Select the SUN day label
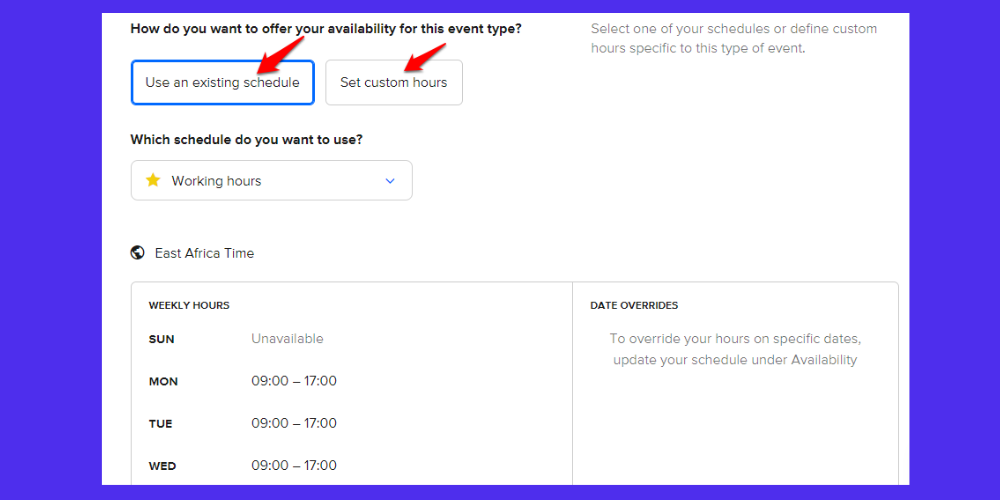 click(161, 339)
